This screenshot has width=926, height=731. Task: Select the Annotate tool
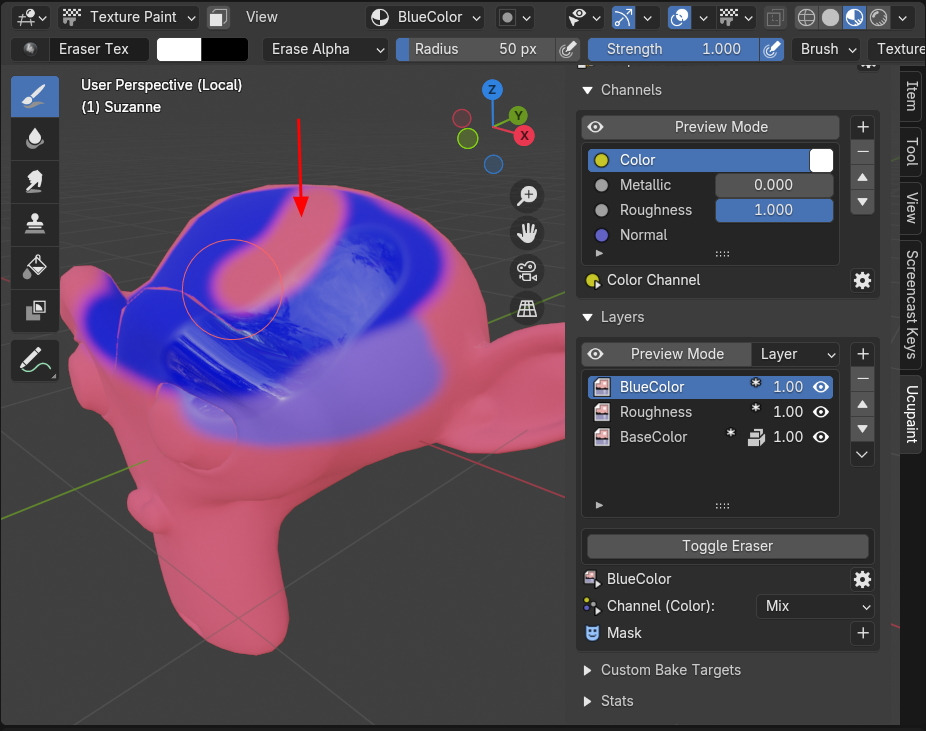[35, 360]
